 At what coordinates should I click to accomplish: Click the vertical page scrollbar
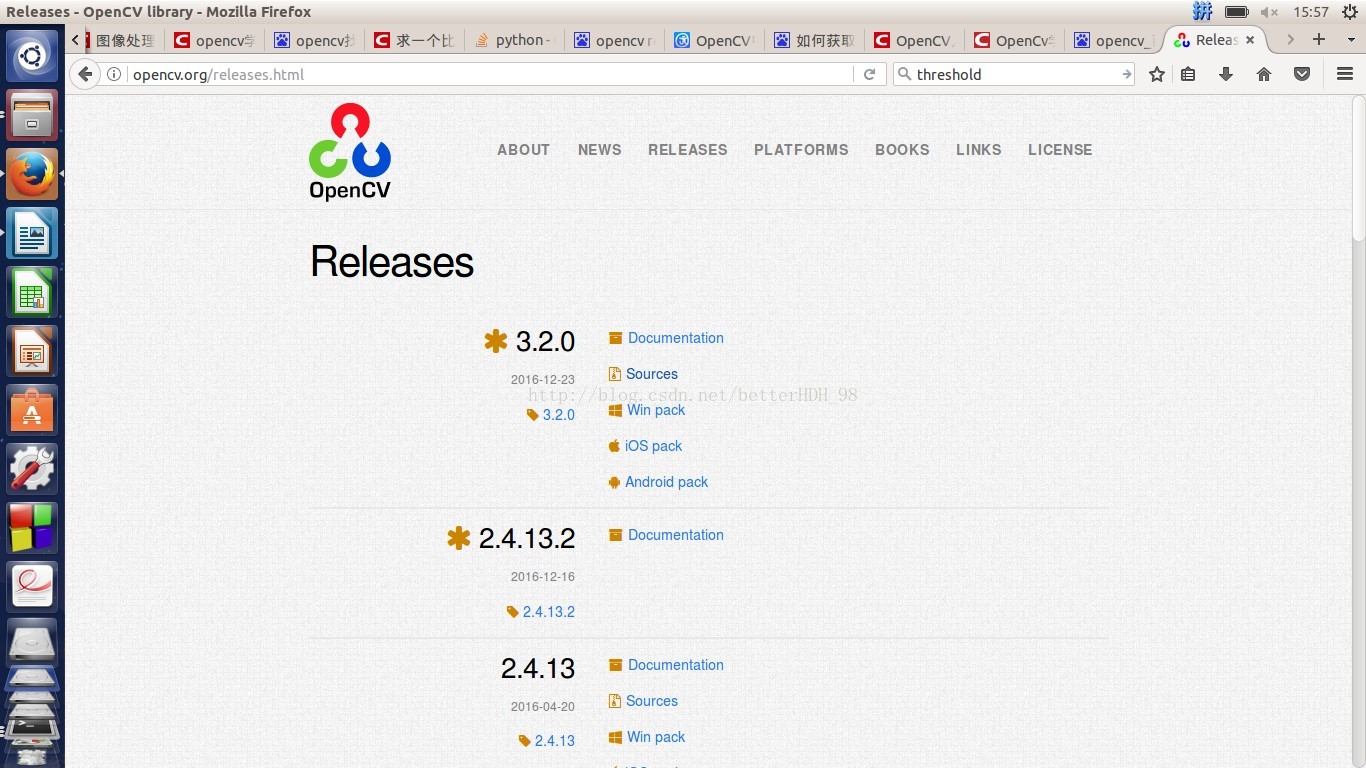point(1359,168)
